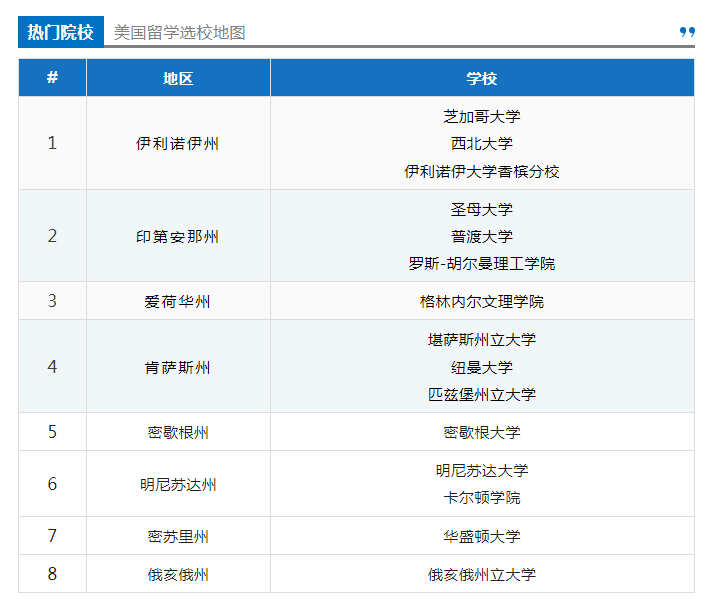Select the 热门院校 tab
The width and height of the screenshot is (721, 599).
point(61,32)
